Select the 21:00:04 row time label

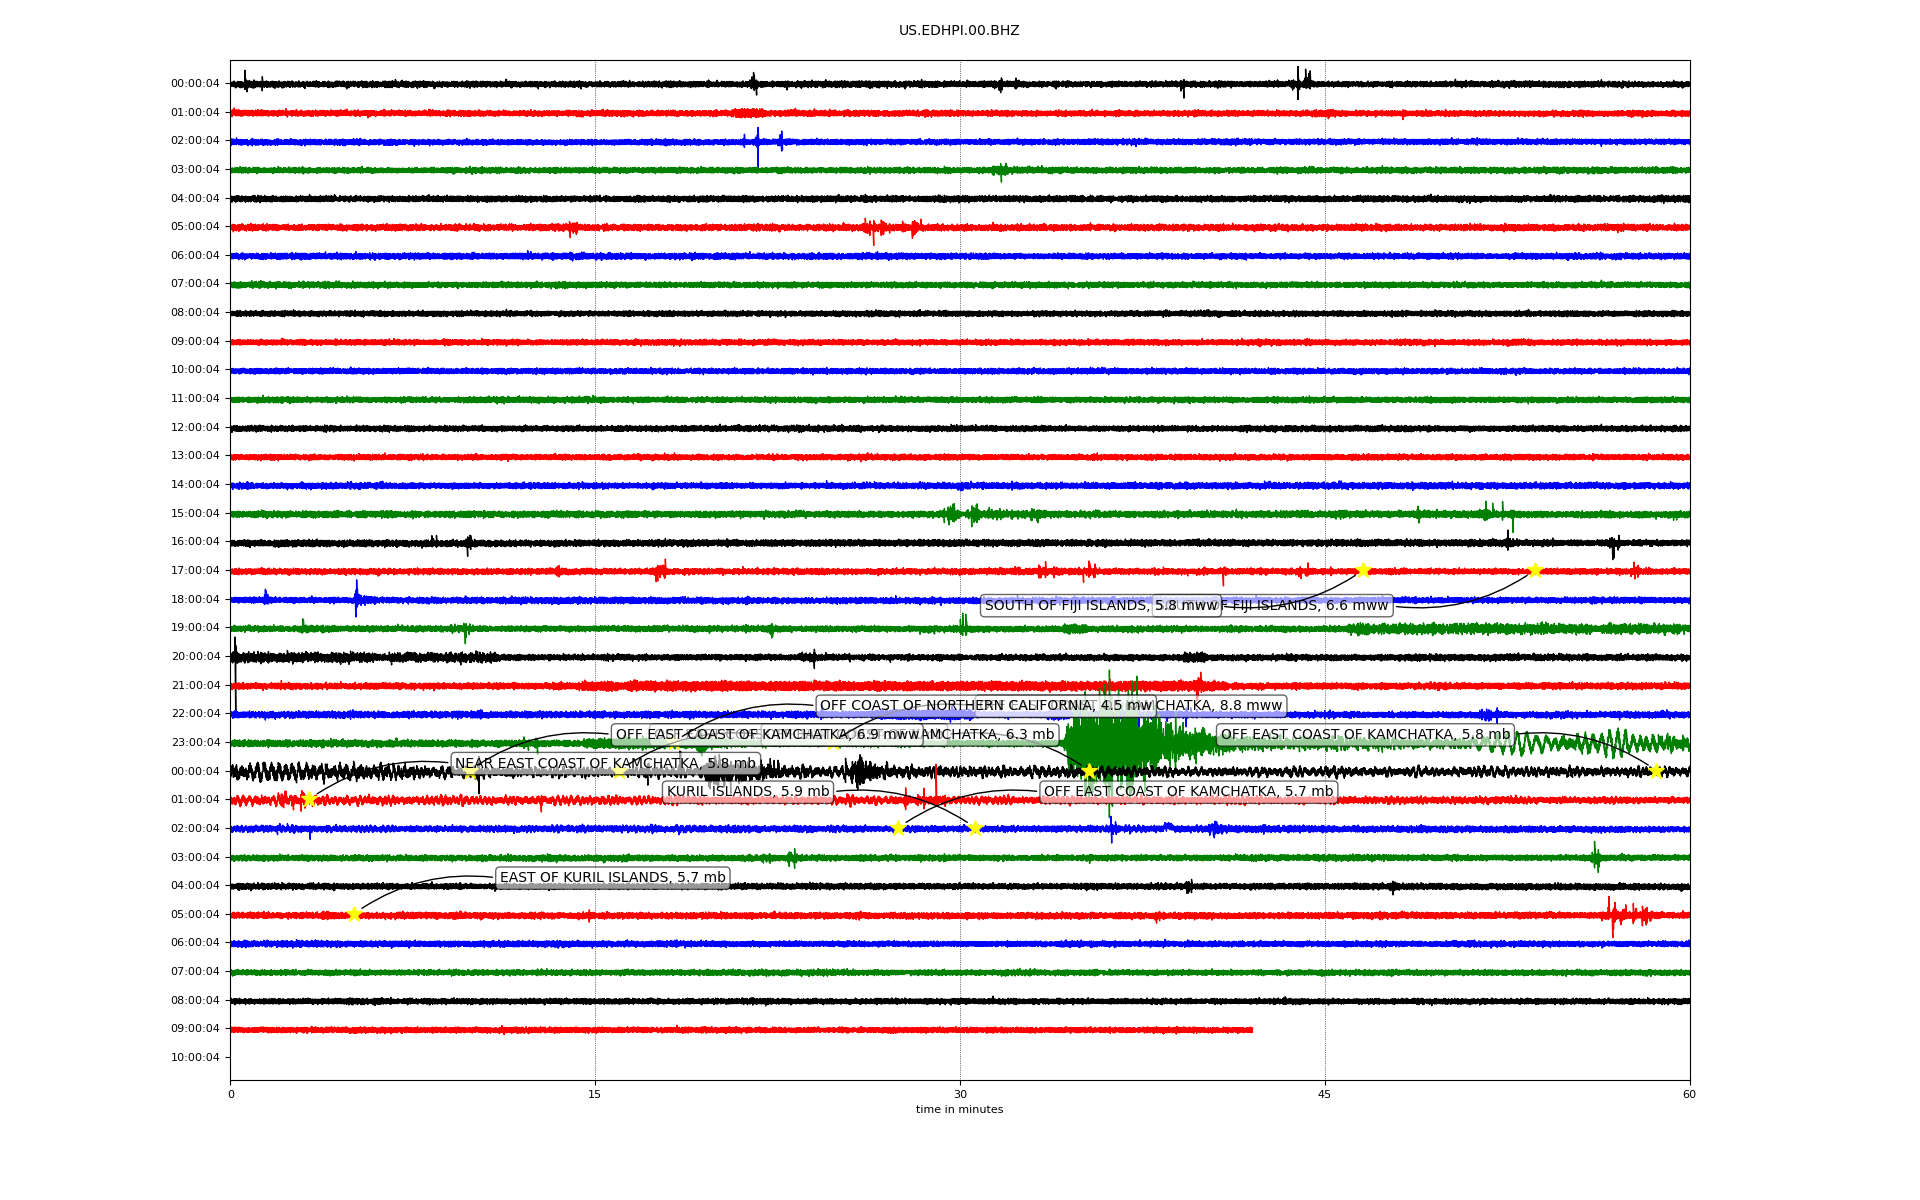195,686
